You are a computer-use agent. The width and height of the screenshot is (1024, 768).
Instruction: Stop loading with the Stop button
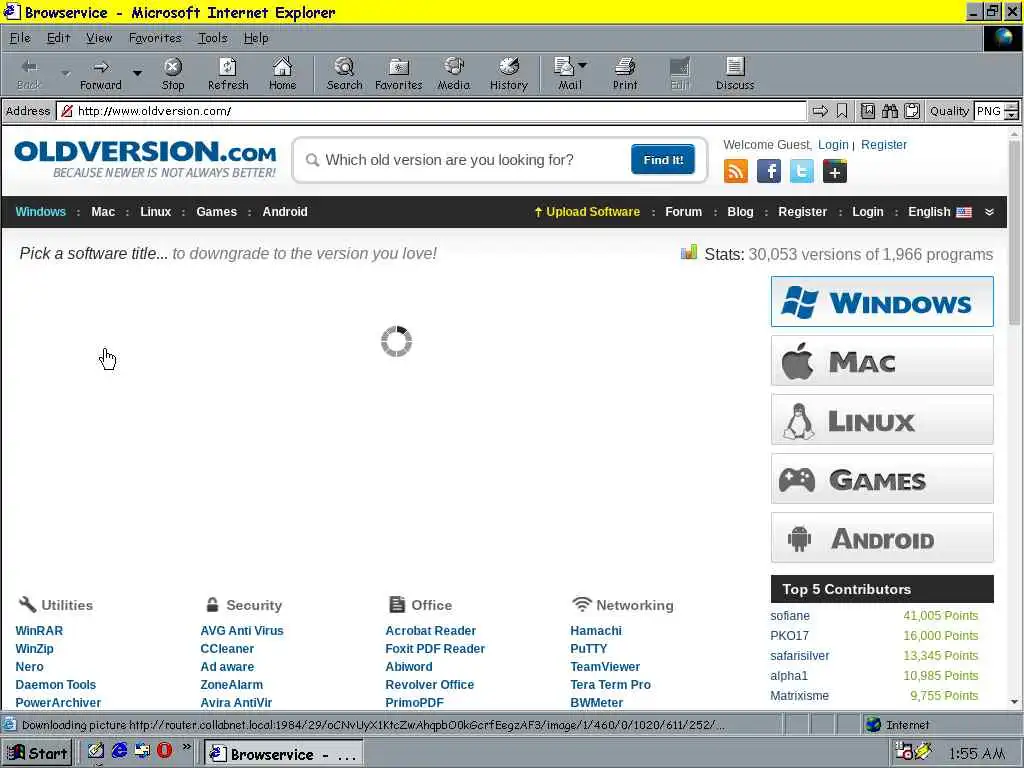[173, 74]
